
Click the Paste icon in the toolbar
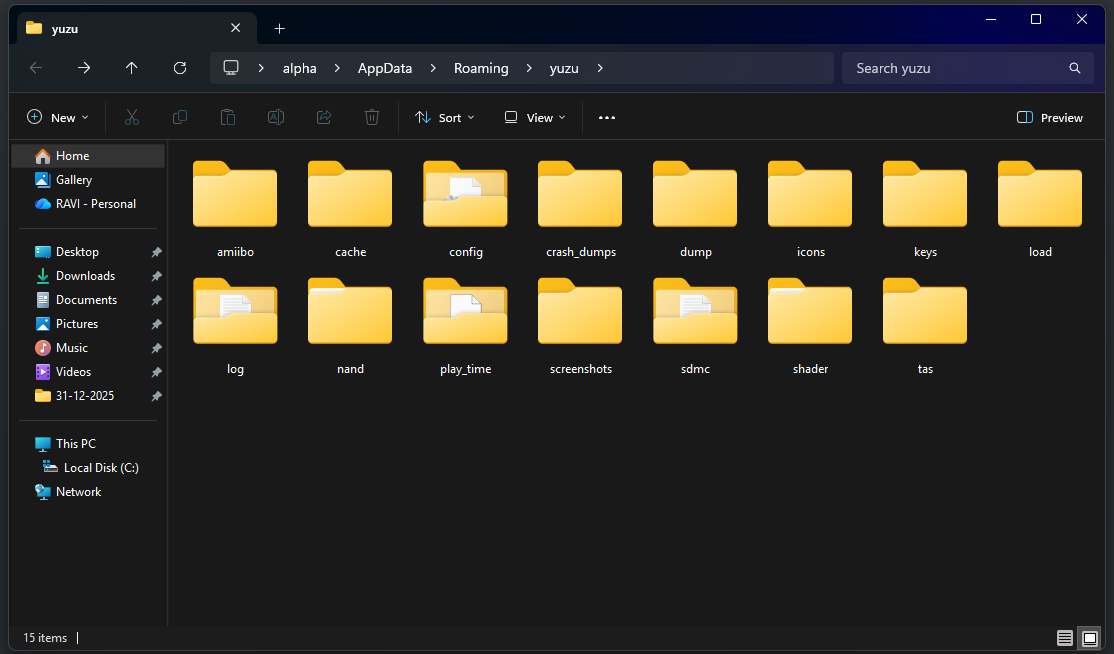tap(227, 117)
